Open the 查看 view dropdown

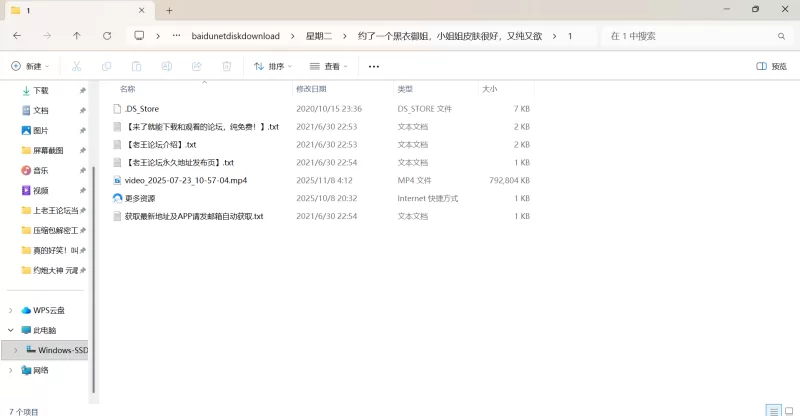[328, 67]
